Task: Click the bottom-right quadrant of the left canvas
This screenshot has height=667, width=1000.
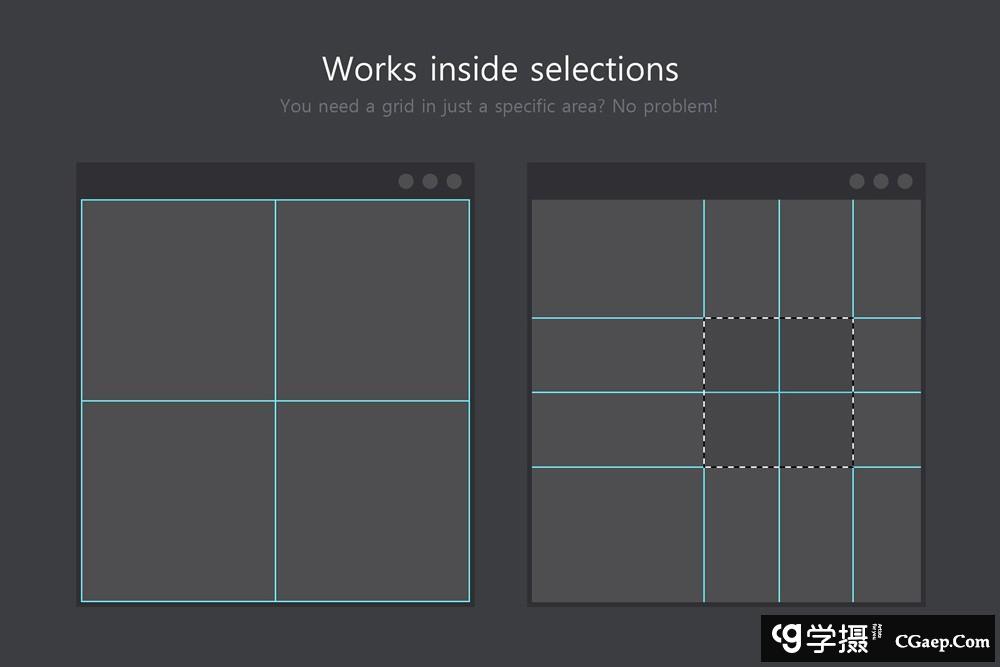Action: click(x=372, y=500)
